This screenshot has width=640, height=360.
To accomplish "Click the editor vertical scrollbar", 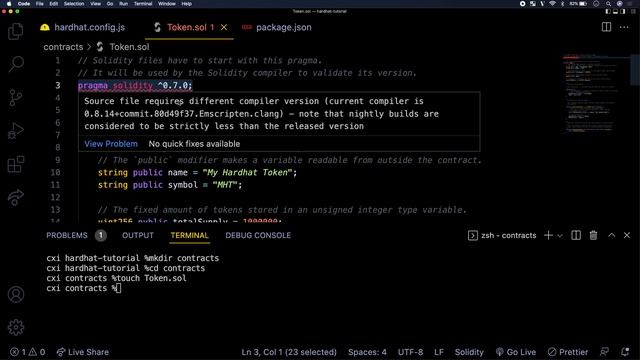I will tap(635, 69).
